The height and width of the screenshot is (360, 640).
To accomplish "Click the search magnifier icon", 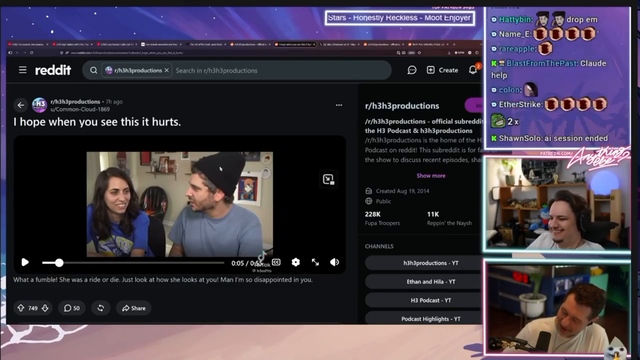I will pyautogui.click(x=93, y=70).
